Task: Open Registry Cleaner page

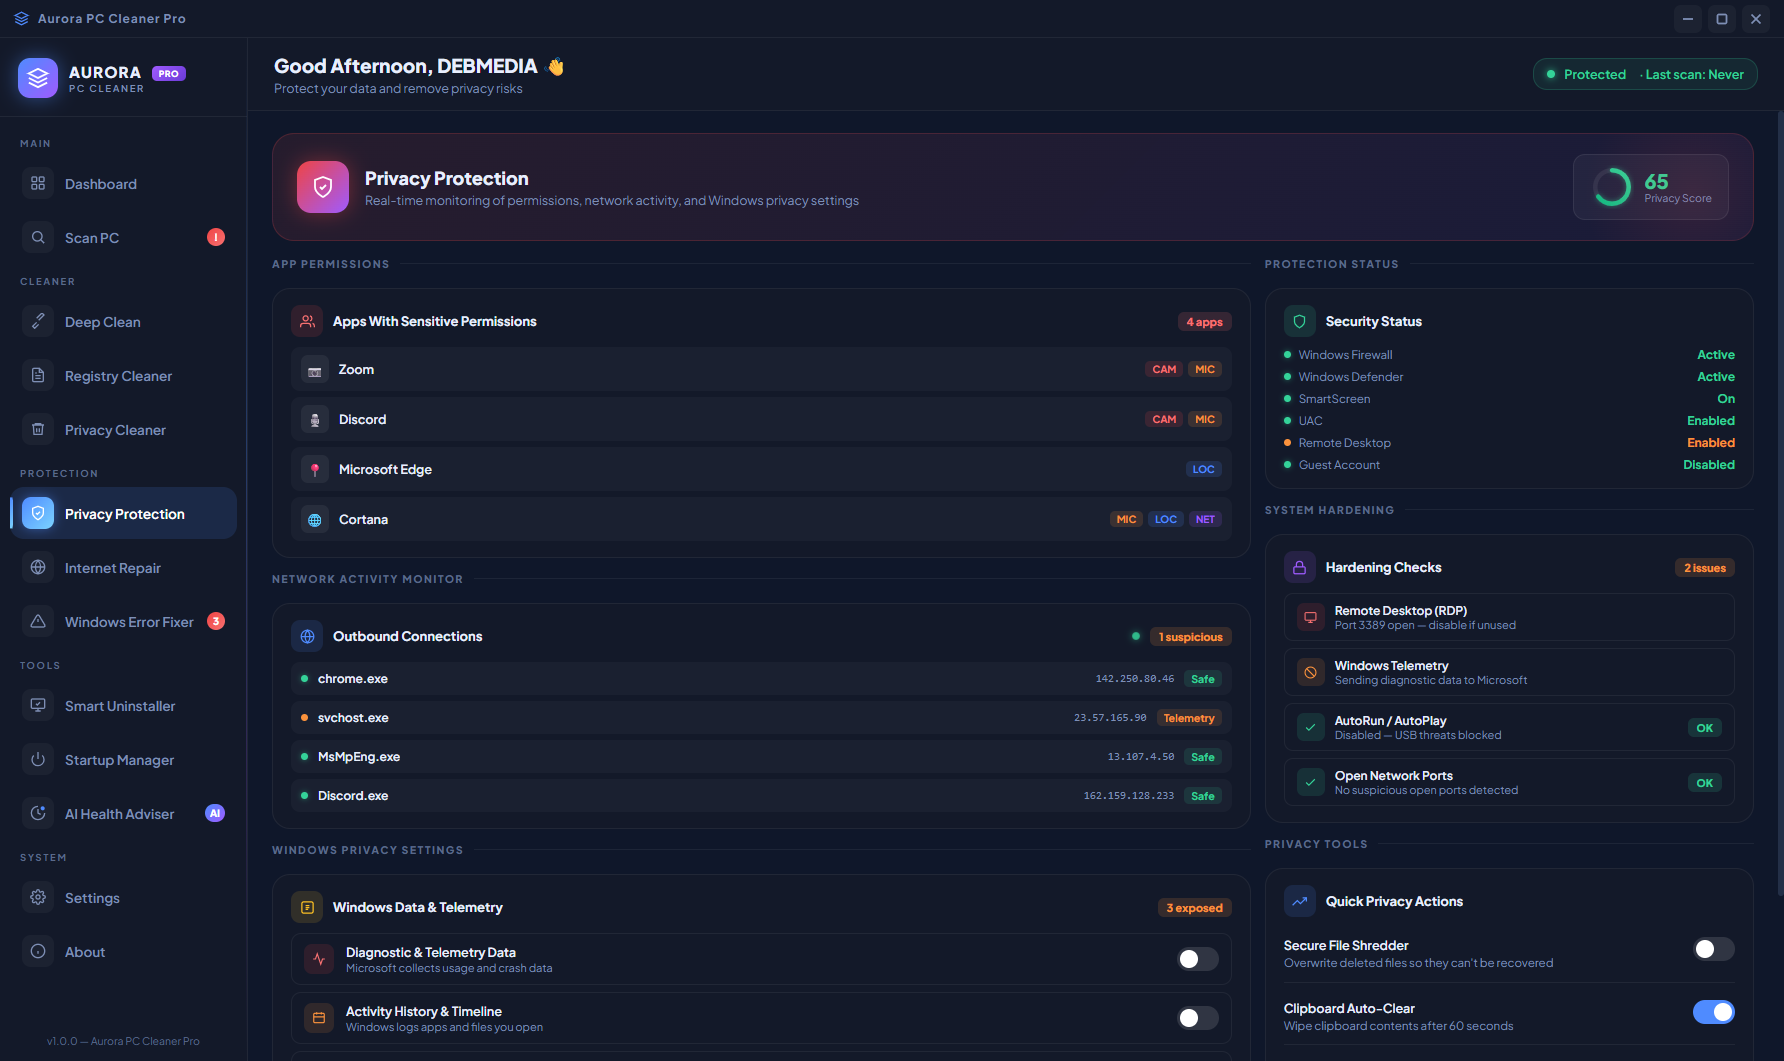Action: (x=124, y=376)
